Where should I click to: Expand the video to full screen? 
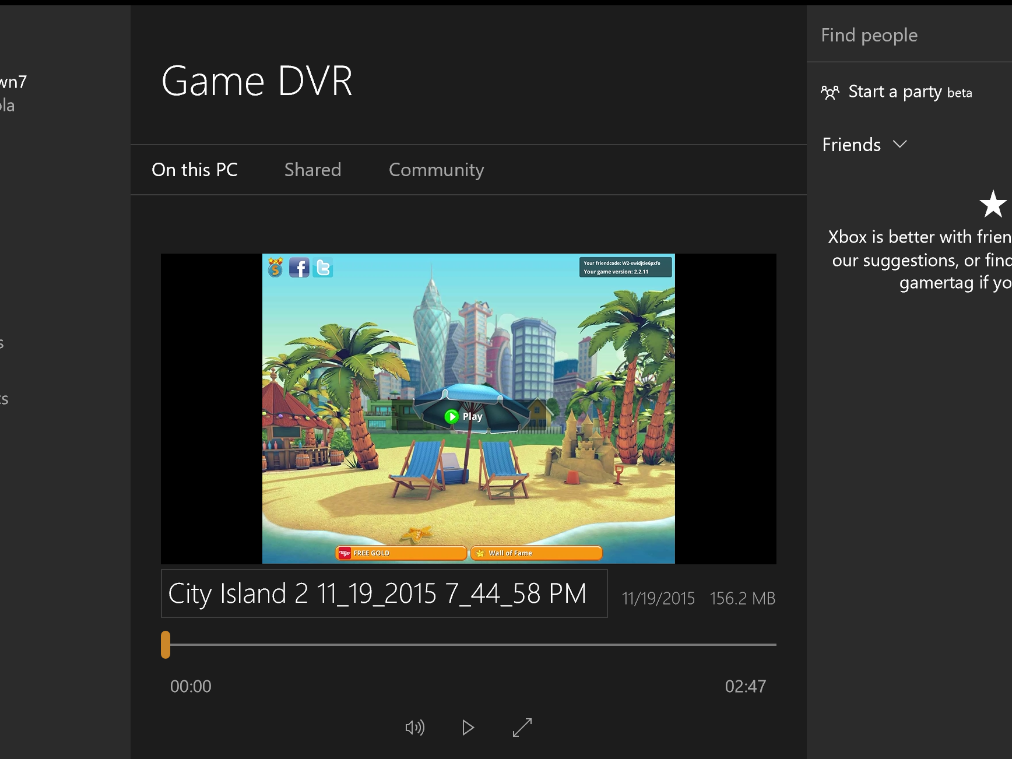522,727
